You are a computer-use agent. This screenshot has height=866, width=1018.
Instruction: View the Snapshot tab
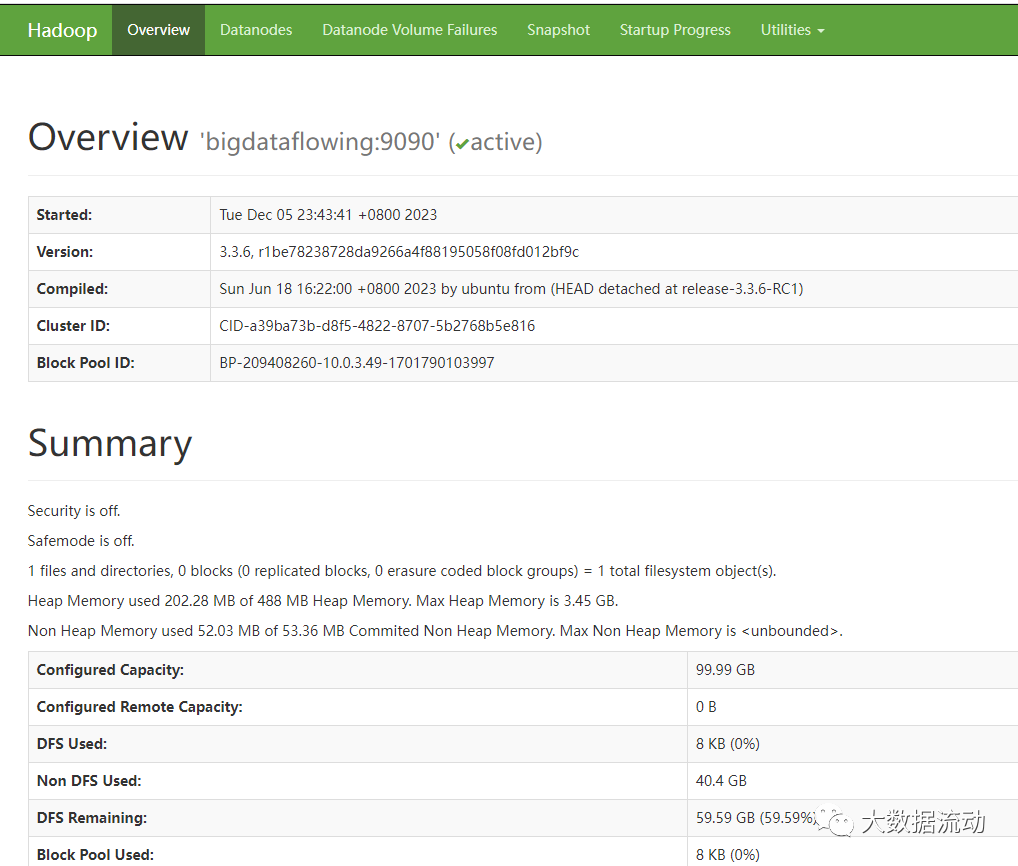558,29
